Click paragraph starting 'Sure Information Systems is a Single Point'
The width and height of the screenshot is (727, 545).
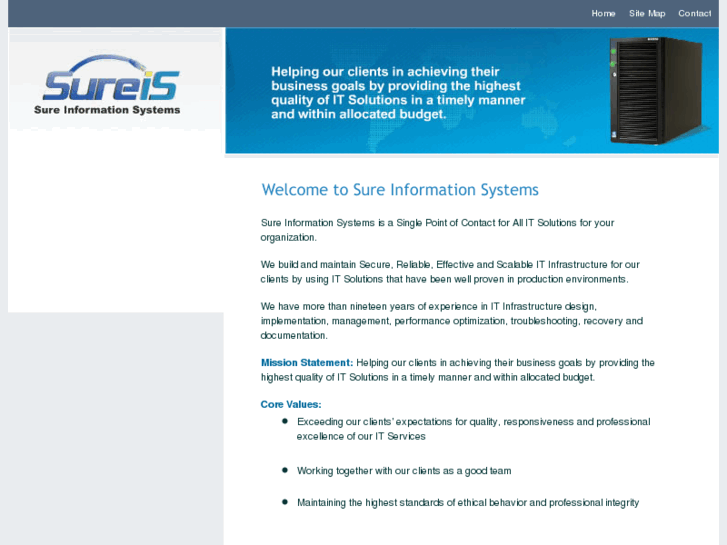[437, 230]
